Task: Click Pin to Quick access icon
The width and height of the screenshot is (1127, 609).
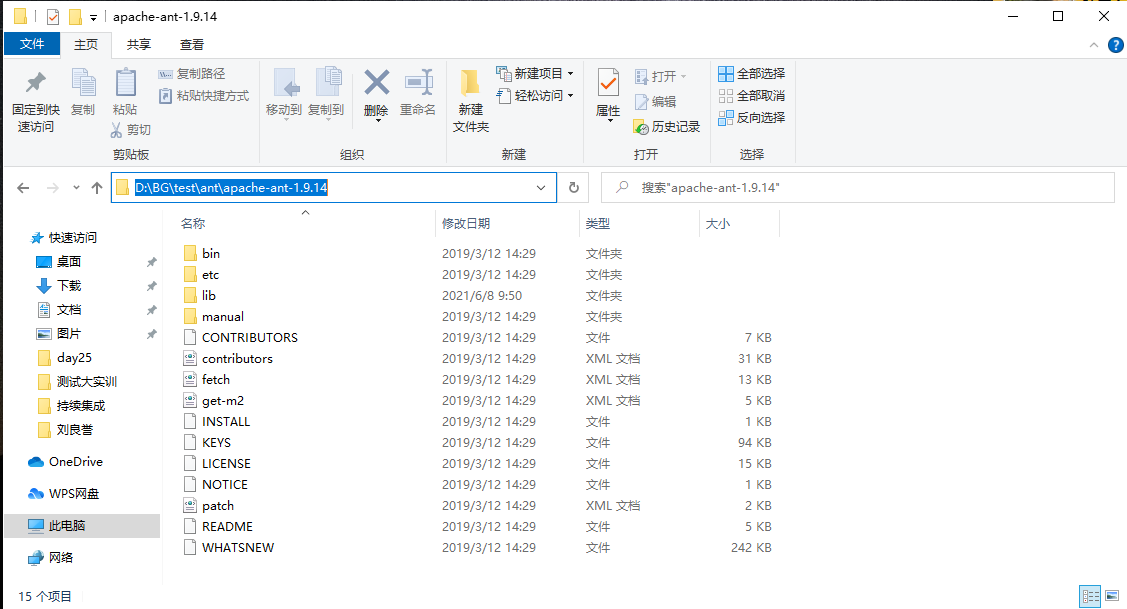Action: pos(35,83)
